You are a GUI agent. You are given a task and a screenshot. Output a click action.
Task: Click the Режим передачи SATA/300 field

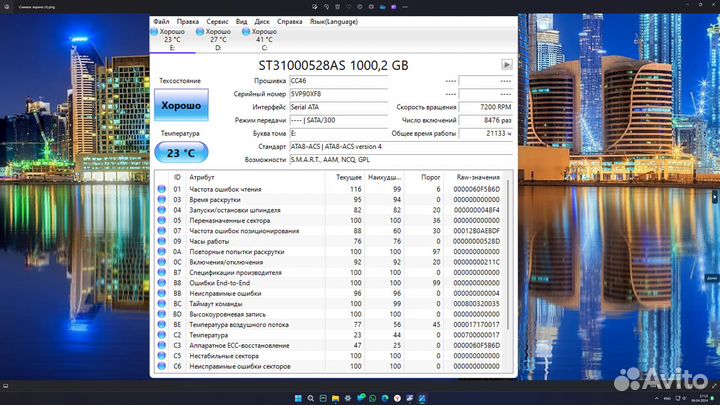tap(339, 120)
